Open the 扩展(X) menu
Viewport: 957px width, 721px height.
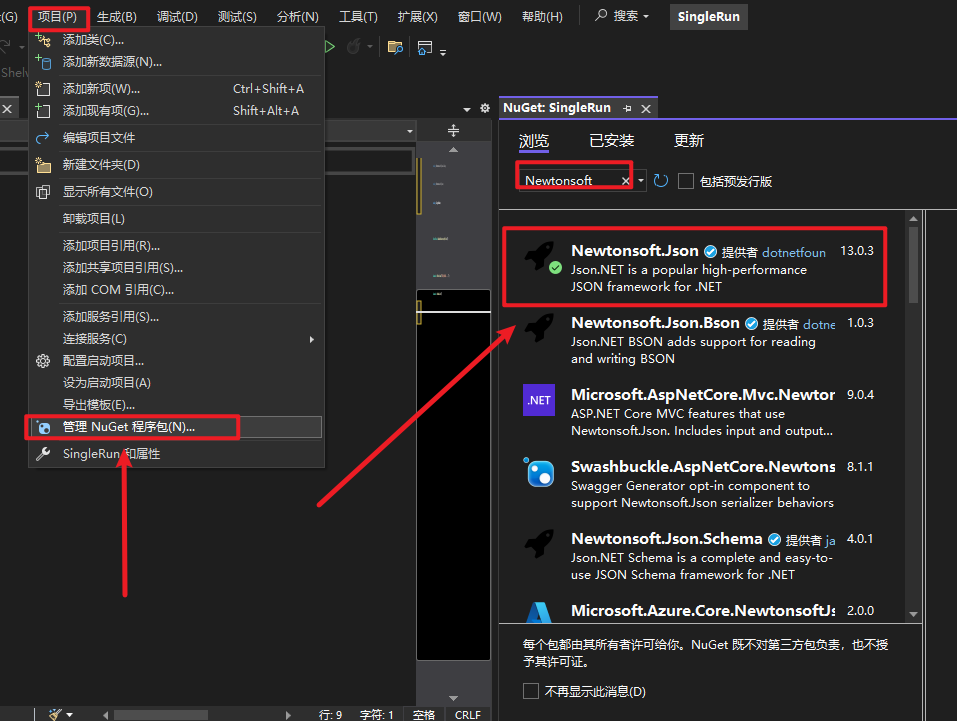pyautogui.click(x=417, y=16)
